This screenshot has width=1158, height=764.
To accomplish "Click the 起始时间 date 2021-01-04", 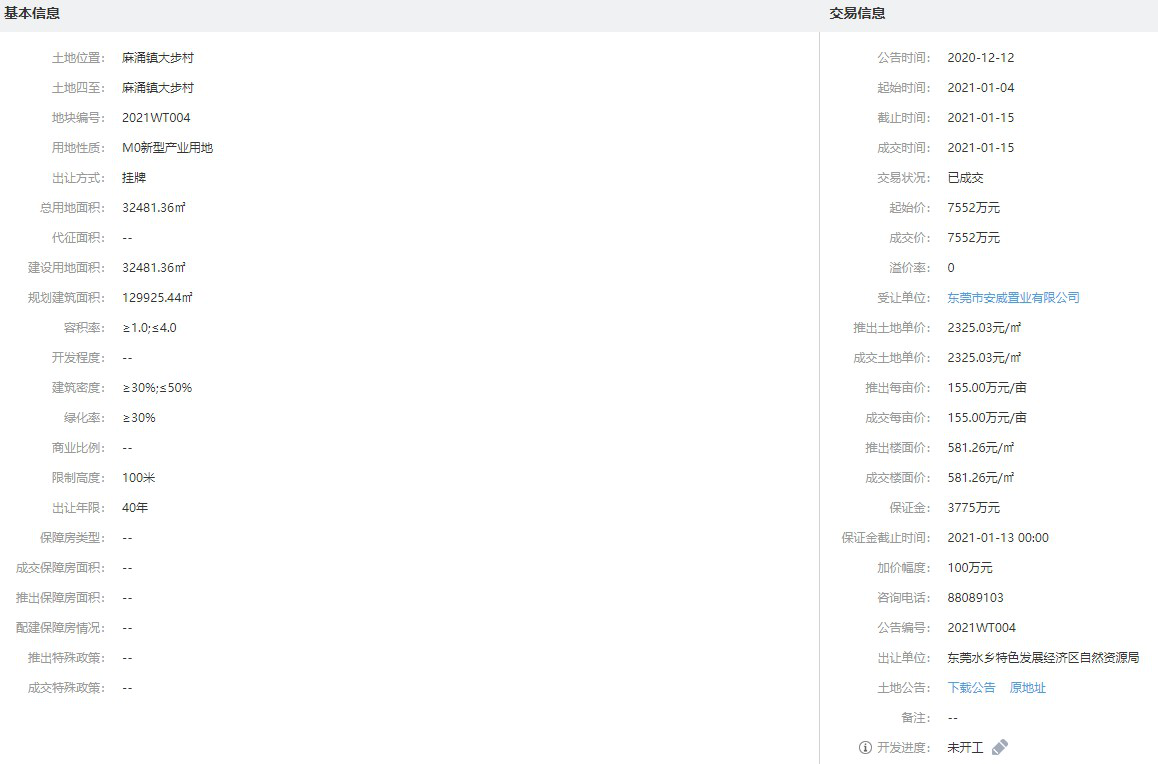I will 980,88.
